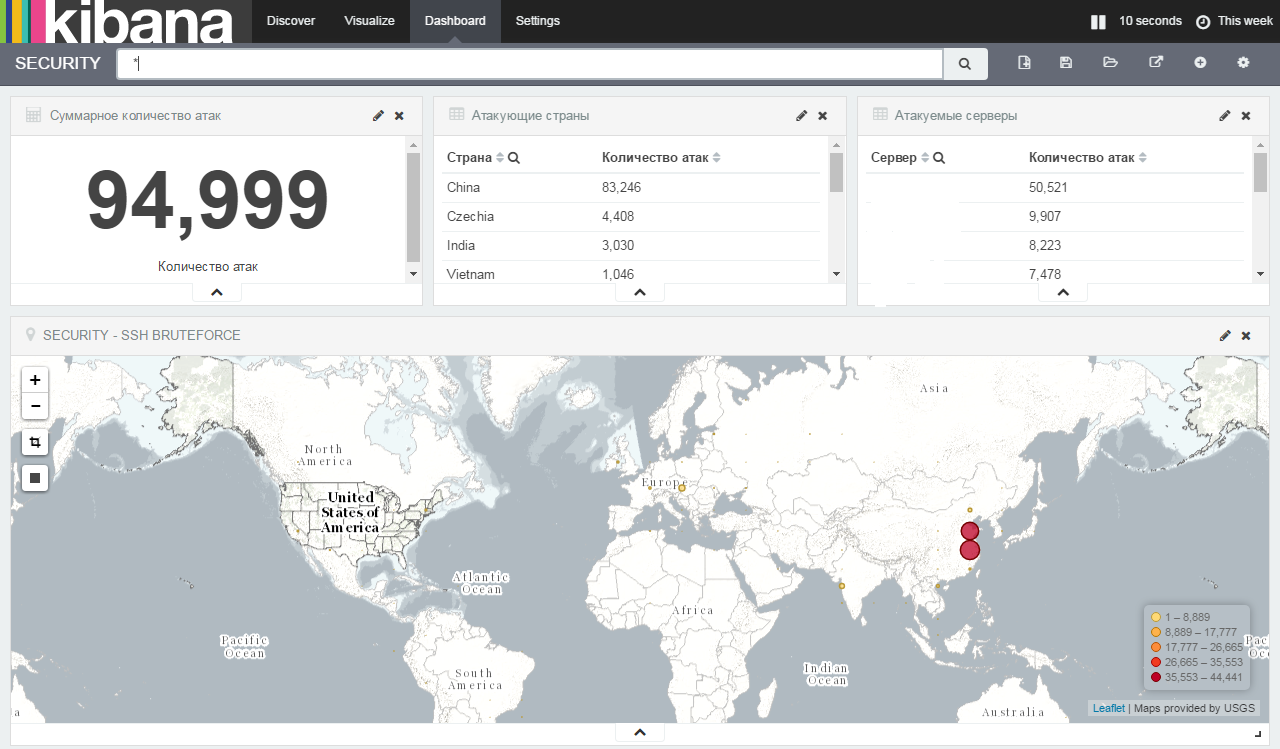This screenshot has width=1280, height=749.
Task: Open dashboard options gear
Action: tap(1243, 63)
